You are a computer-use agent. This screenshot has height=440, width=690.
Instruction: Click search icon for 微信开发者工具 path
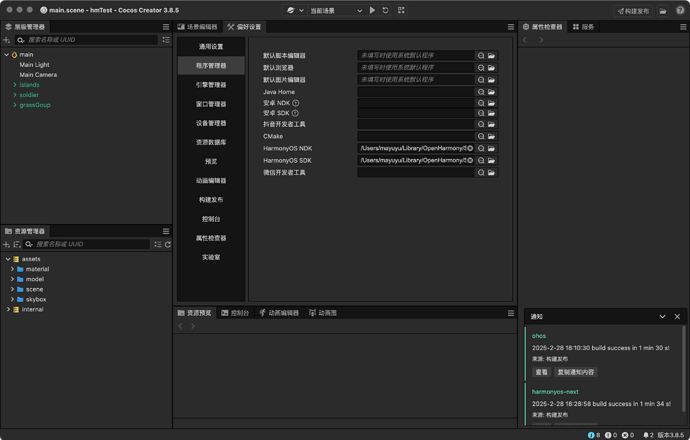click(481, 173)
